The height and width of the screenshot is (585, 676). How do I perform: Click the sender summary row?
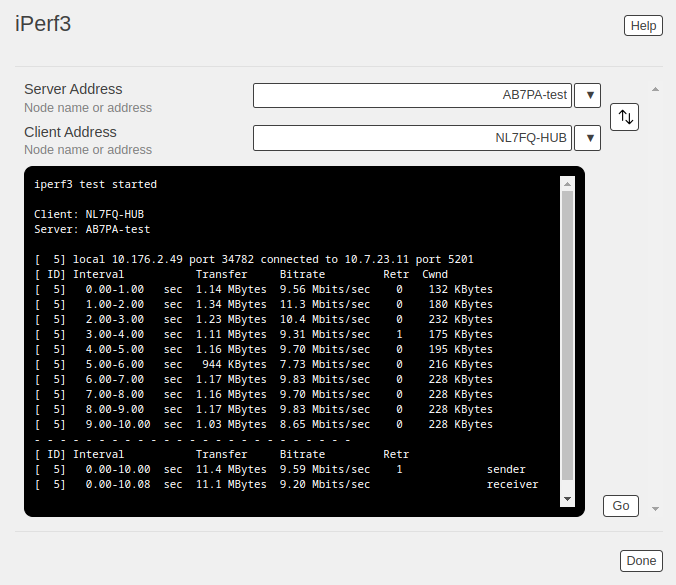pos(280,469)
